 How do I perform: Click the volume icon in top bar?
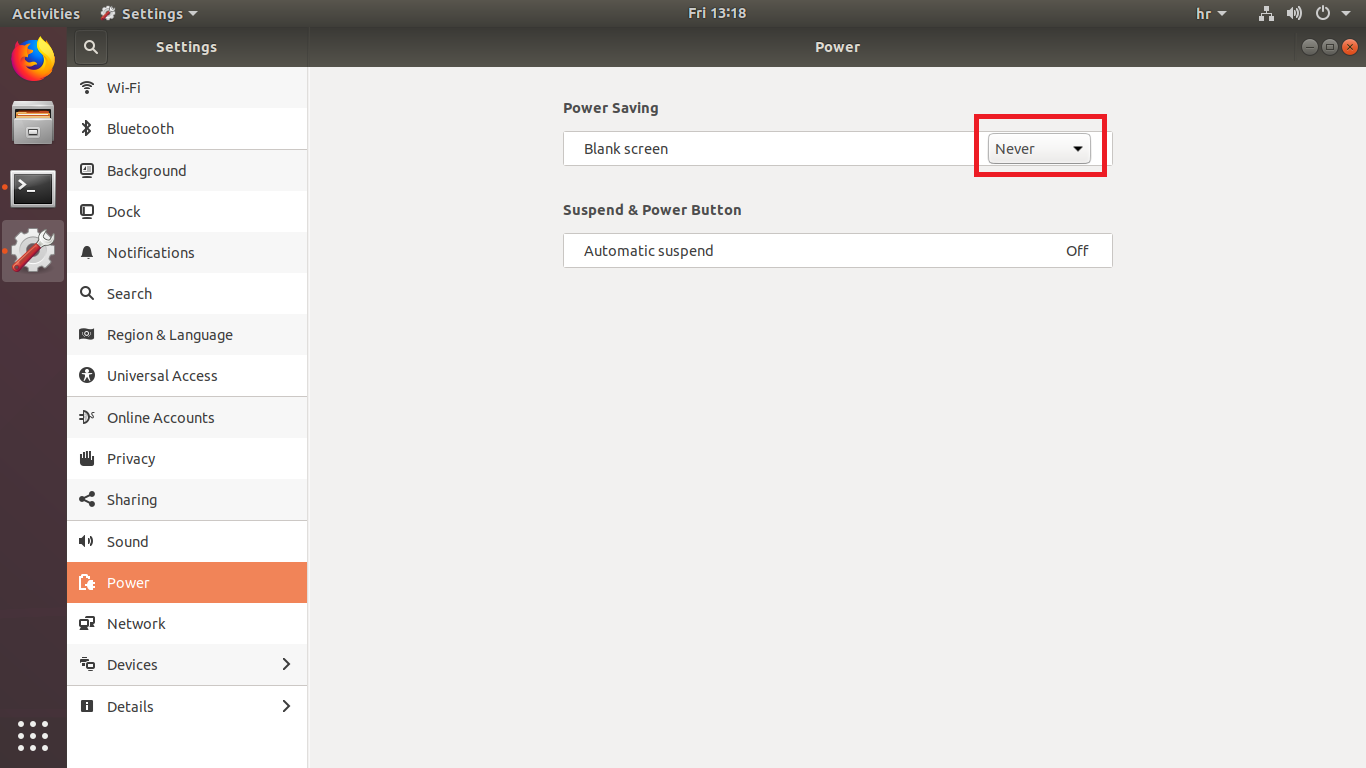click(1294, 14)
